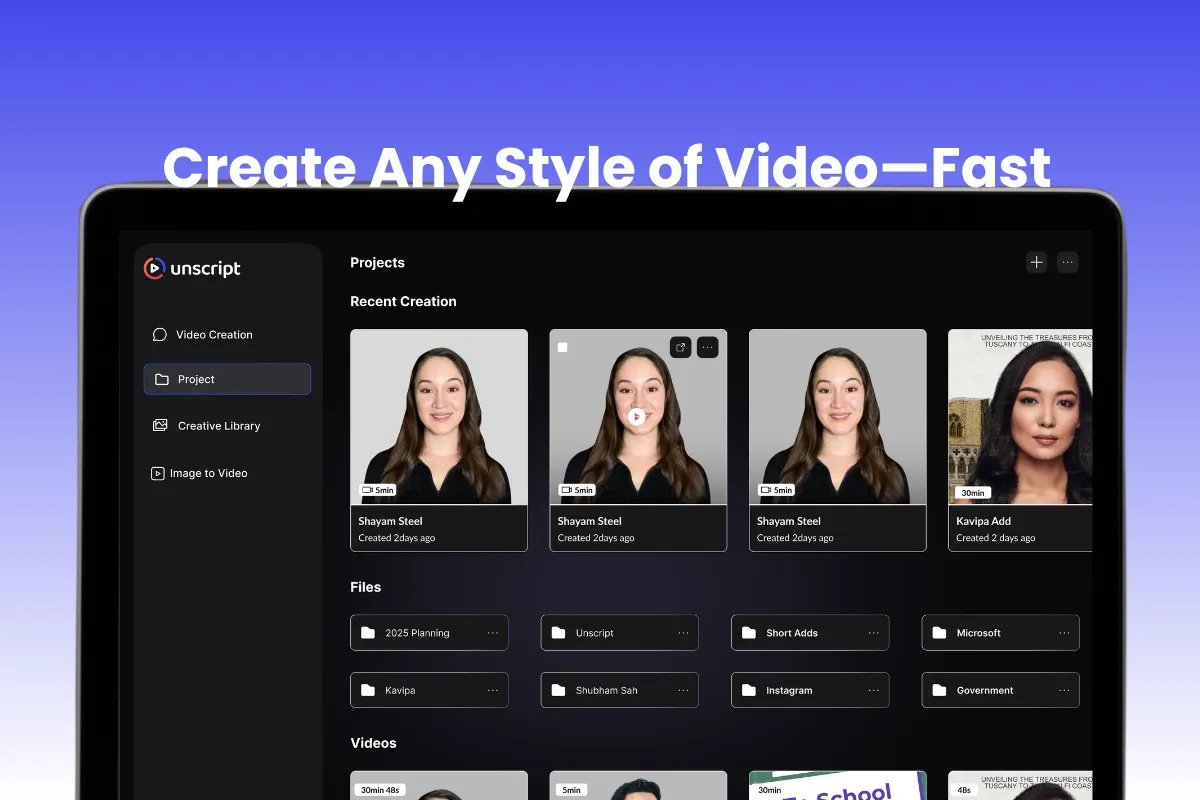Click Shubham Sah folder icon
The width and height of the screenshot is (1200, 800).
pos(558,690)
